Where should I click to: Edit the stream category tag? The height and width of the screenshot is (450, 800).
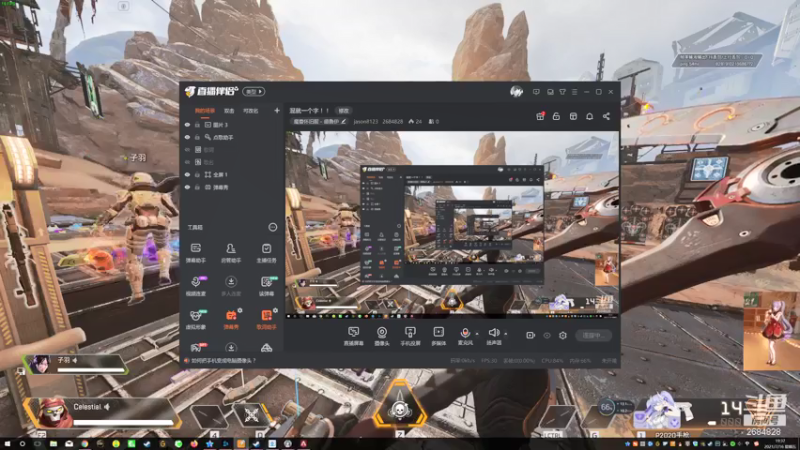[x=319, y=121]
